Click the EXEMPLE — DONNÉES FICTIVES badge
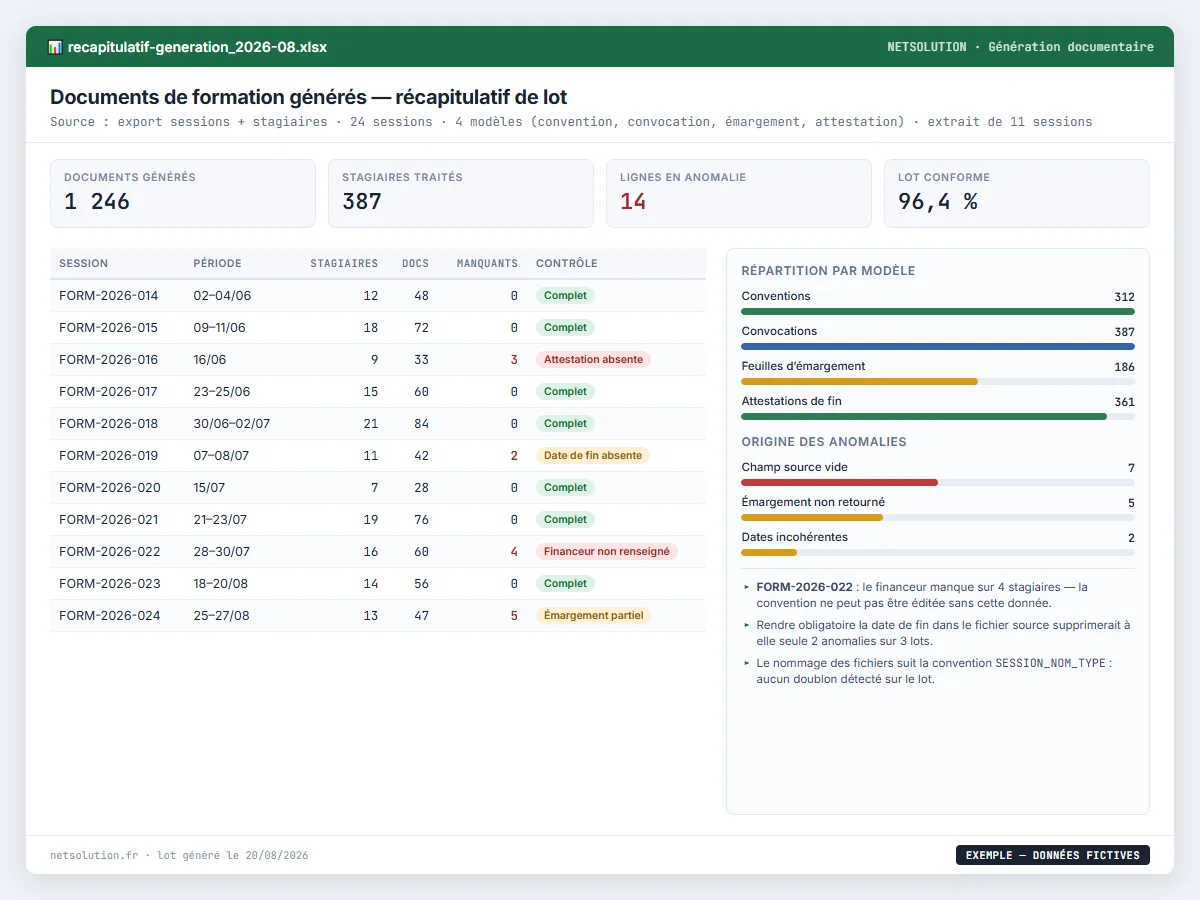Image resolution: width=1200 pixels, height=900 pixels. point(1053,855)
